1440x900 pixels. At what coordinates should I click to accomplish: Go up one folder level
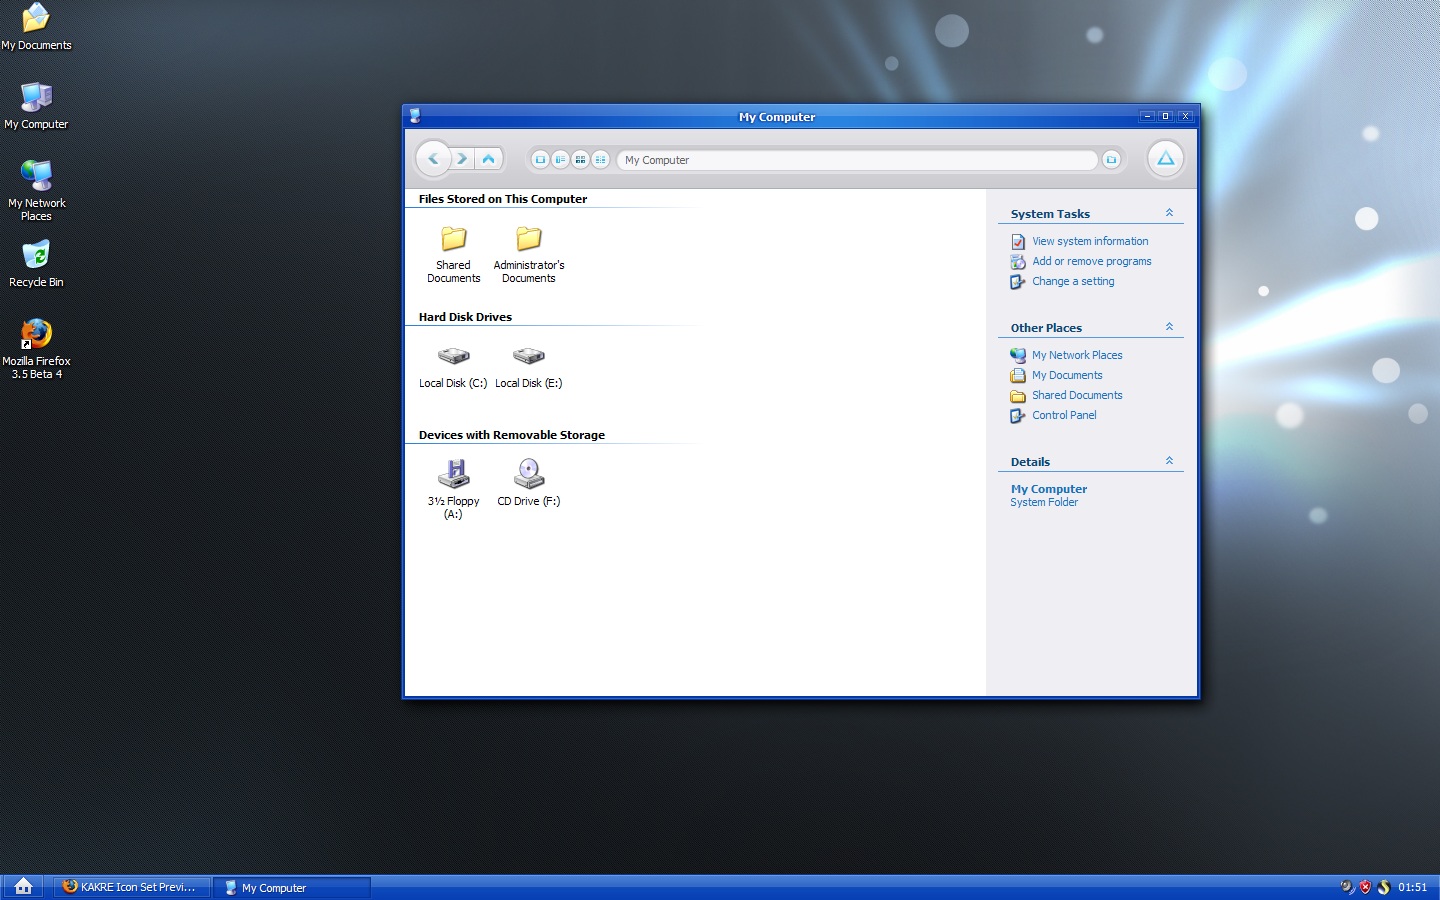click(488, 159)
